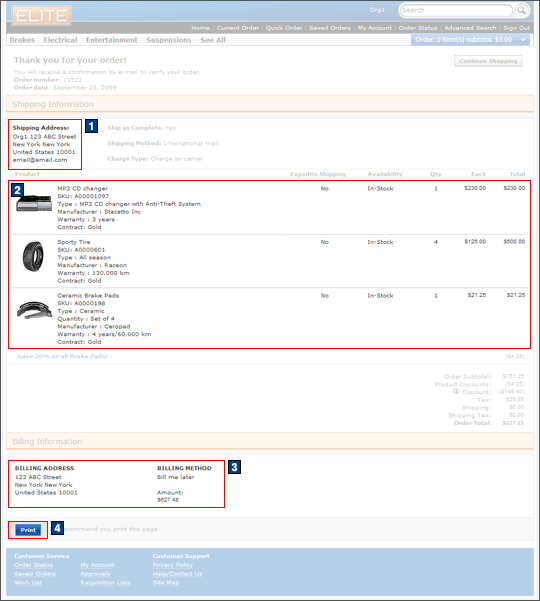This screenshot has height=601, width=540.
Task: Click footer Help/Contact Us link
Action: pyautogui.click(x=177, y=574)
